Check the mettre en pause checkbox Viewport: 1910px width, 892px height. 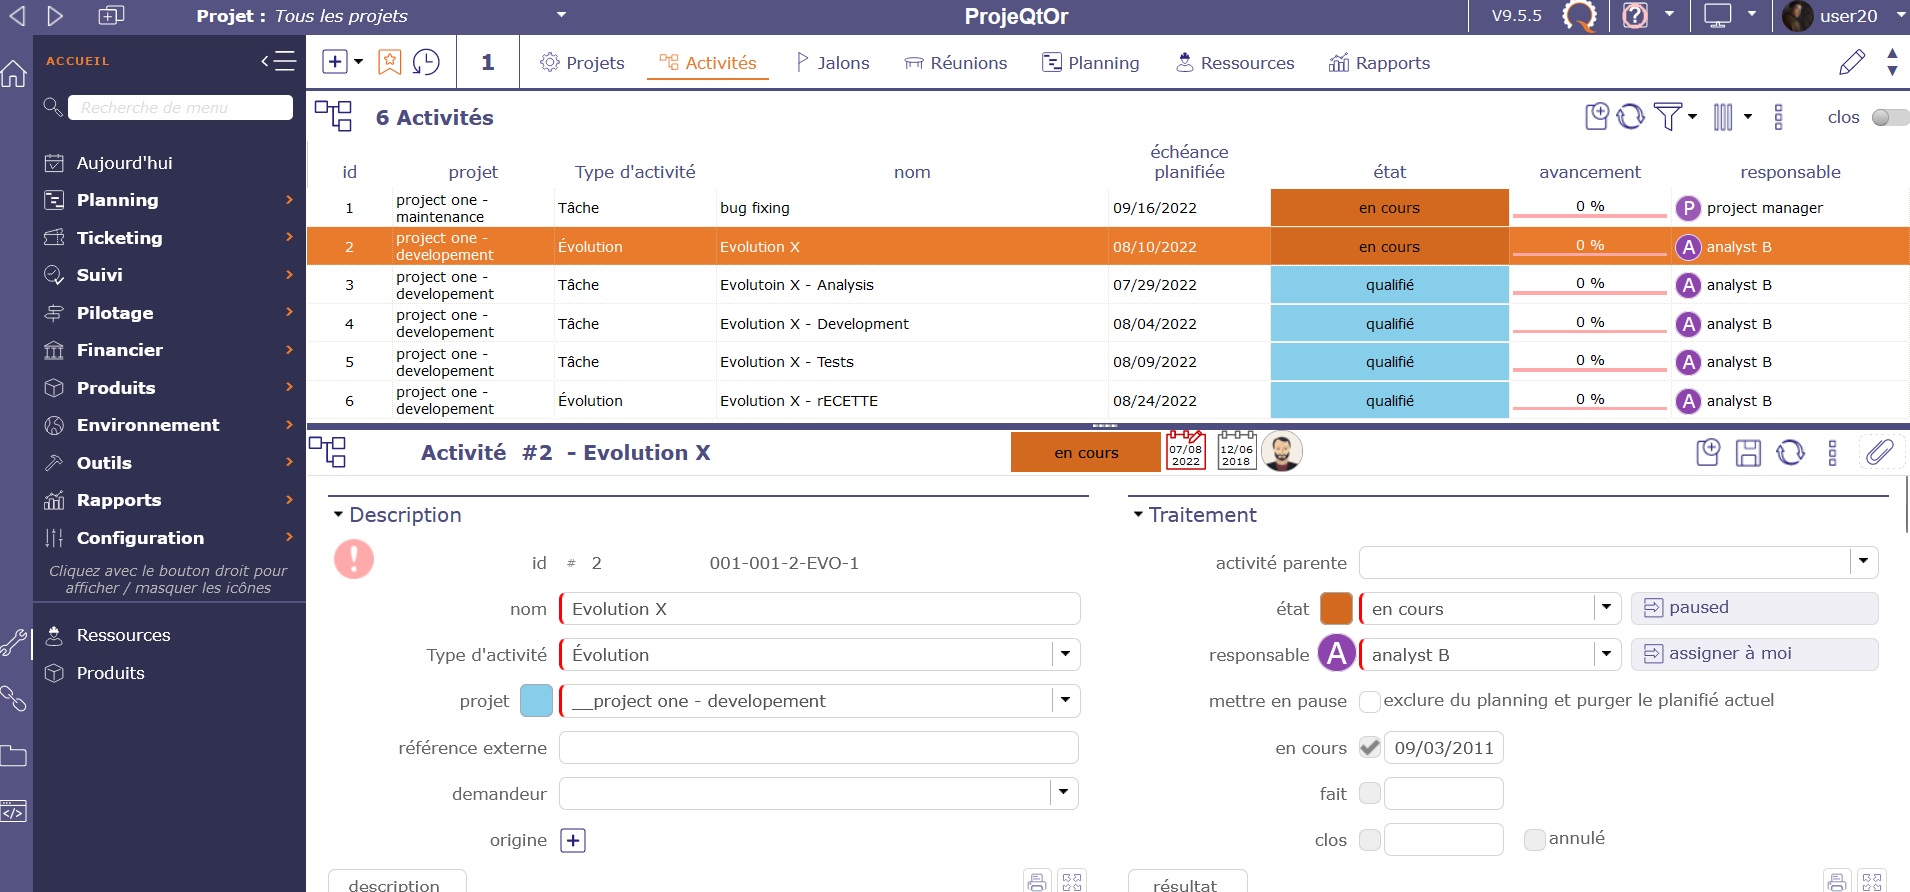coord(1370,701)
